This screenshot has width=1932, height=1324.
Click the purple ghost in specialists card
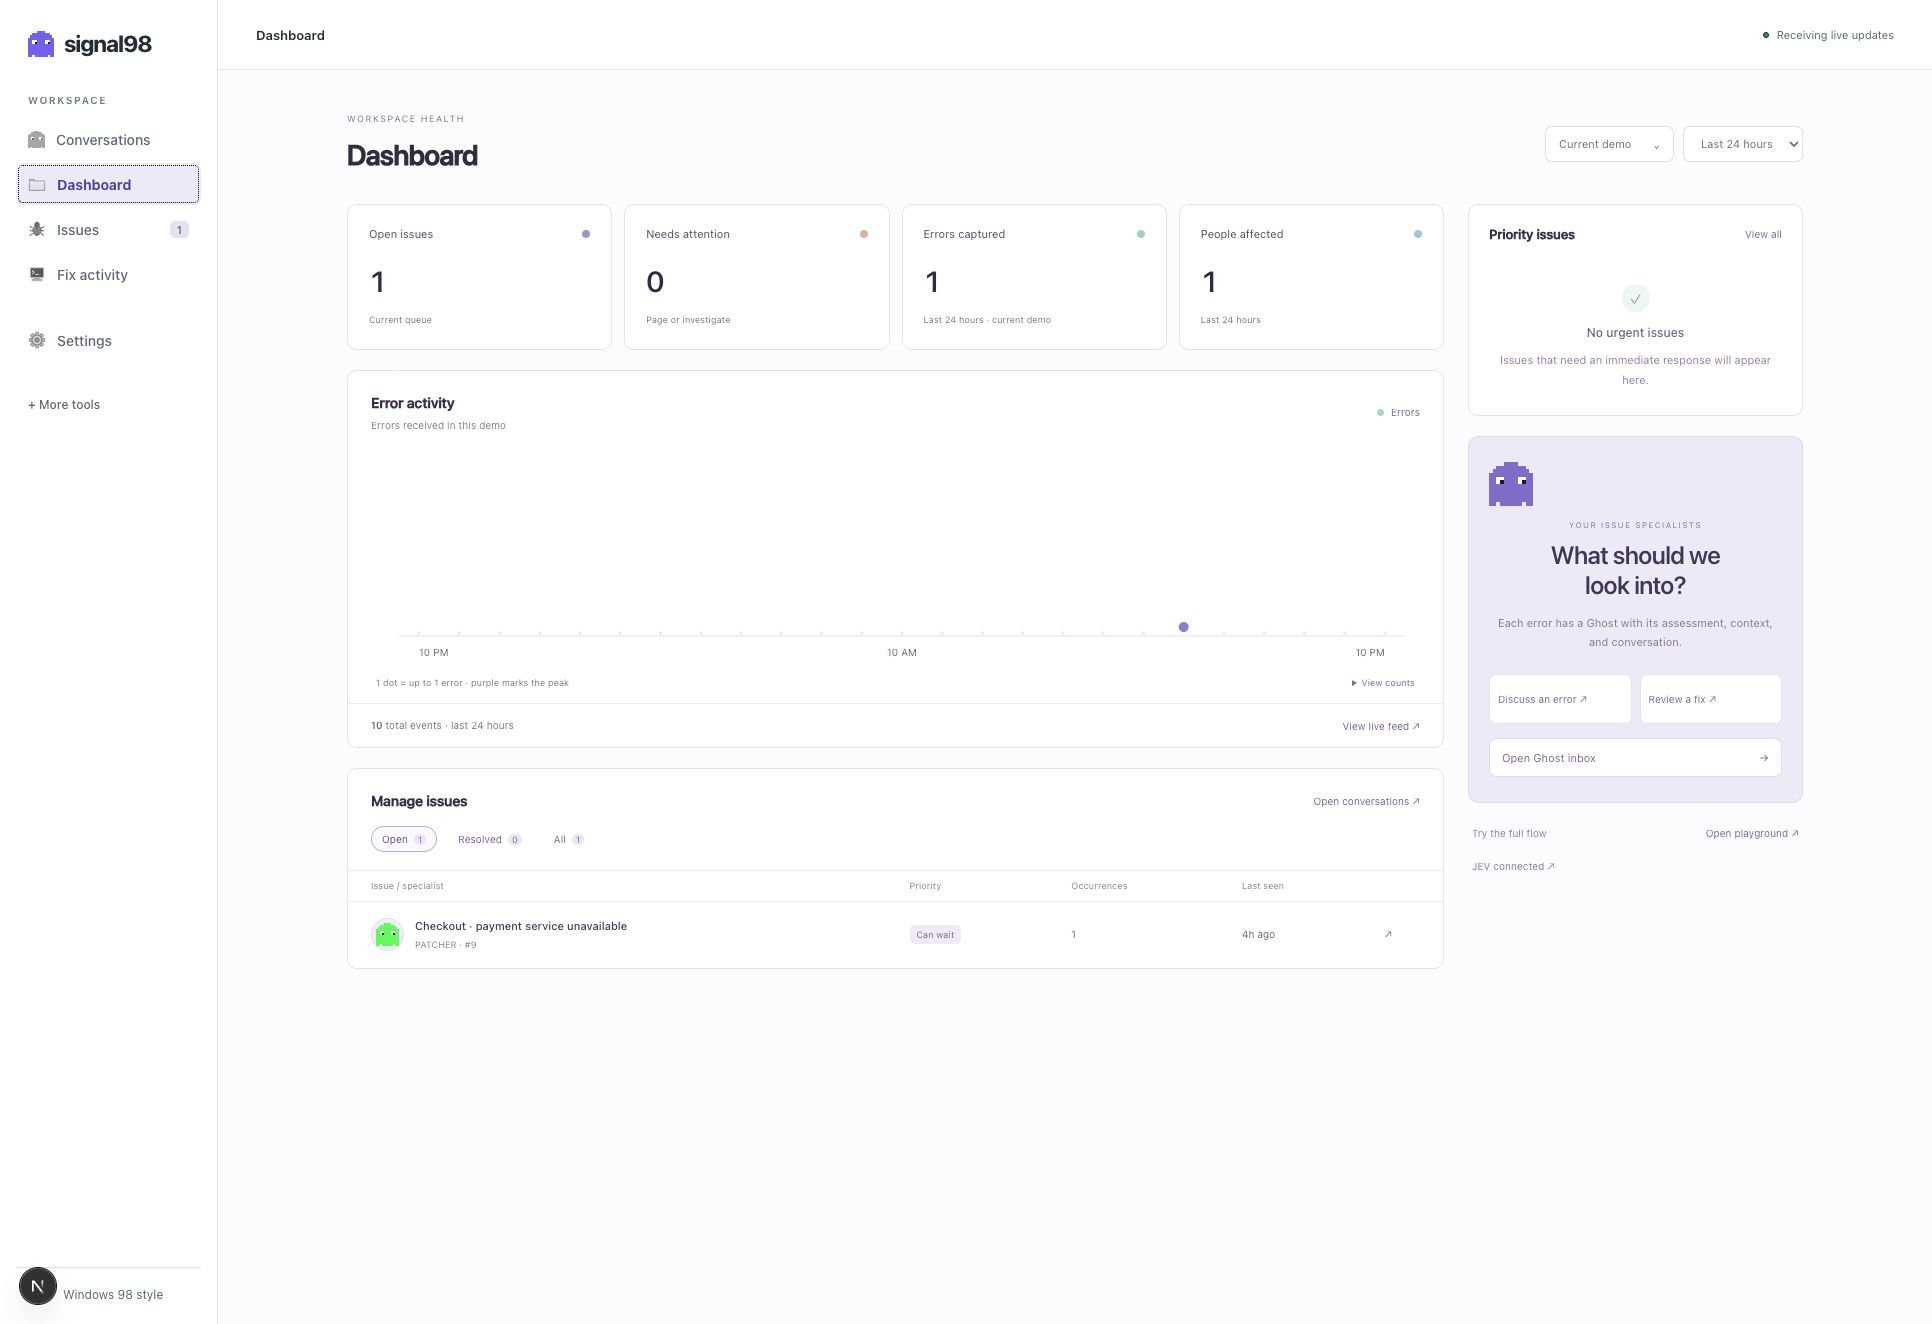(x=1510, y=484)
